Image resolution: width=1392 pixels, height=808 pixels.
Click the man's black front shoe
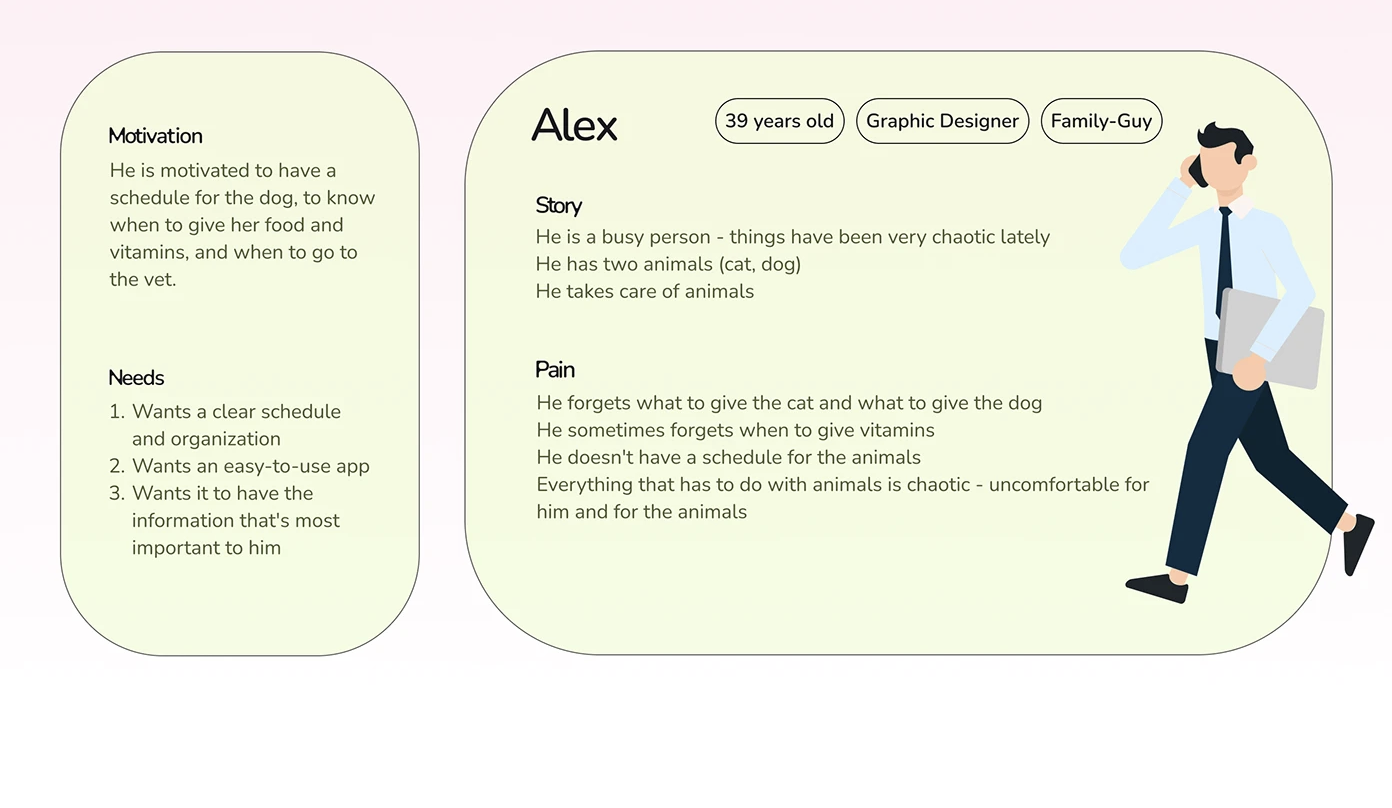1157,588
